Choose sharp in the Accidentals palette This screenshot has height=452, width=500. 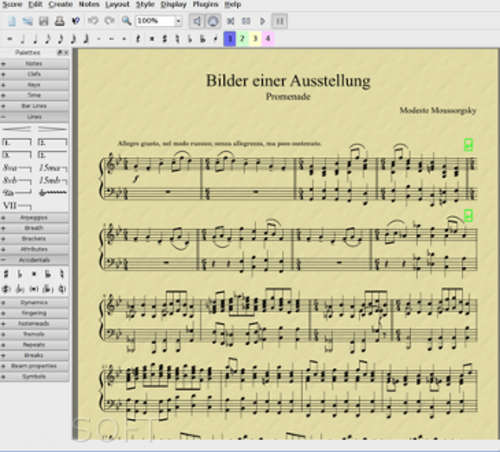[x=6, y=274]
